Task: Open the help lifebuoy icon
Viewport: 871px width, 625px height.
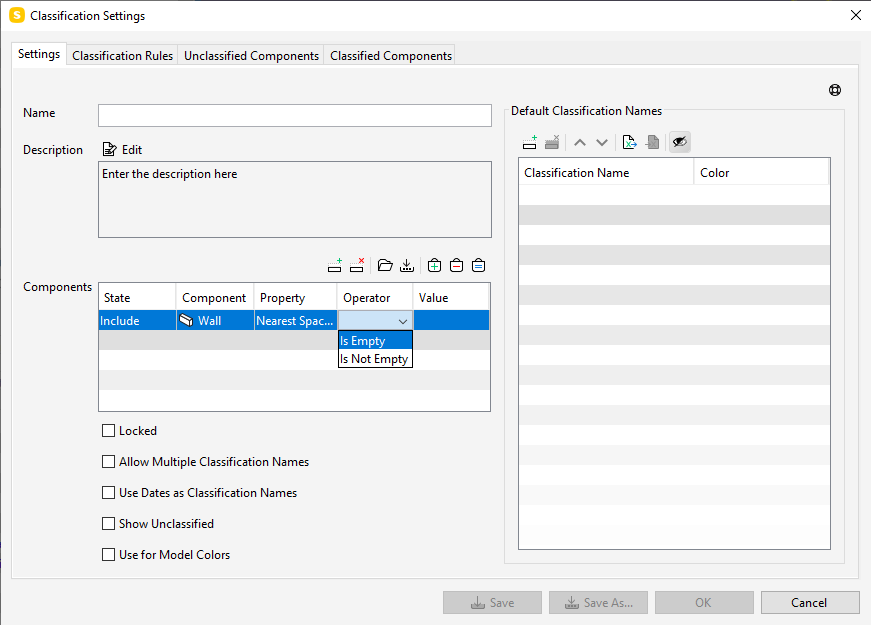Action: pyautogui.click(x=835, y=90)
